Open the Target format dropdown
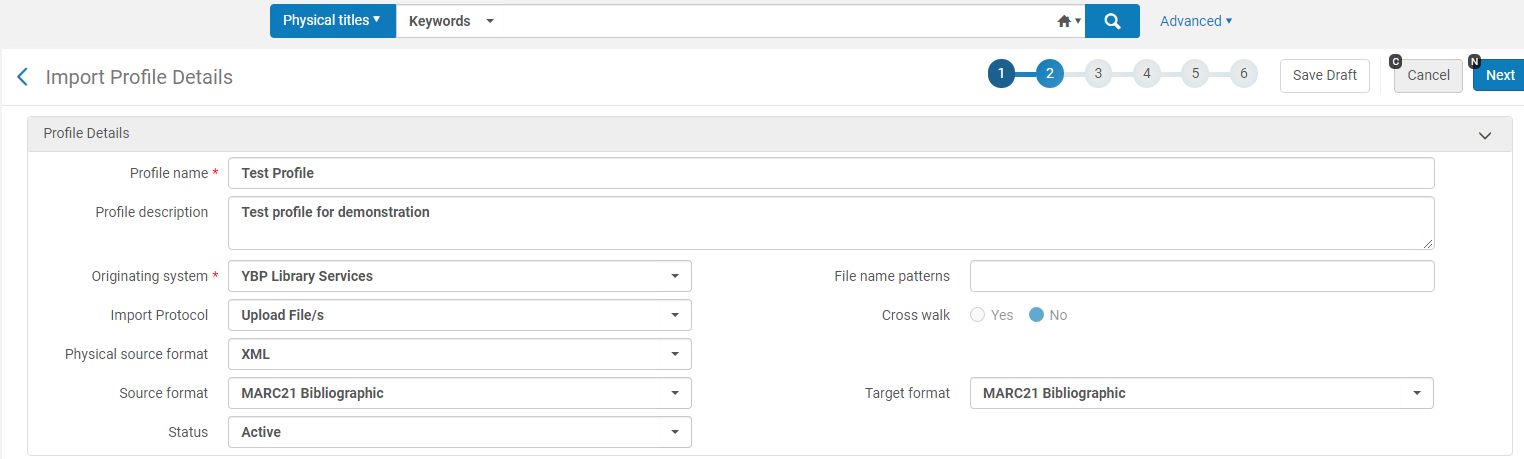 click(1201, 393)
